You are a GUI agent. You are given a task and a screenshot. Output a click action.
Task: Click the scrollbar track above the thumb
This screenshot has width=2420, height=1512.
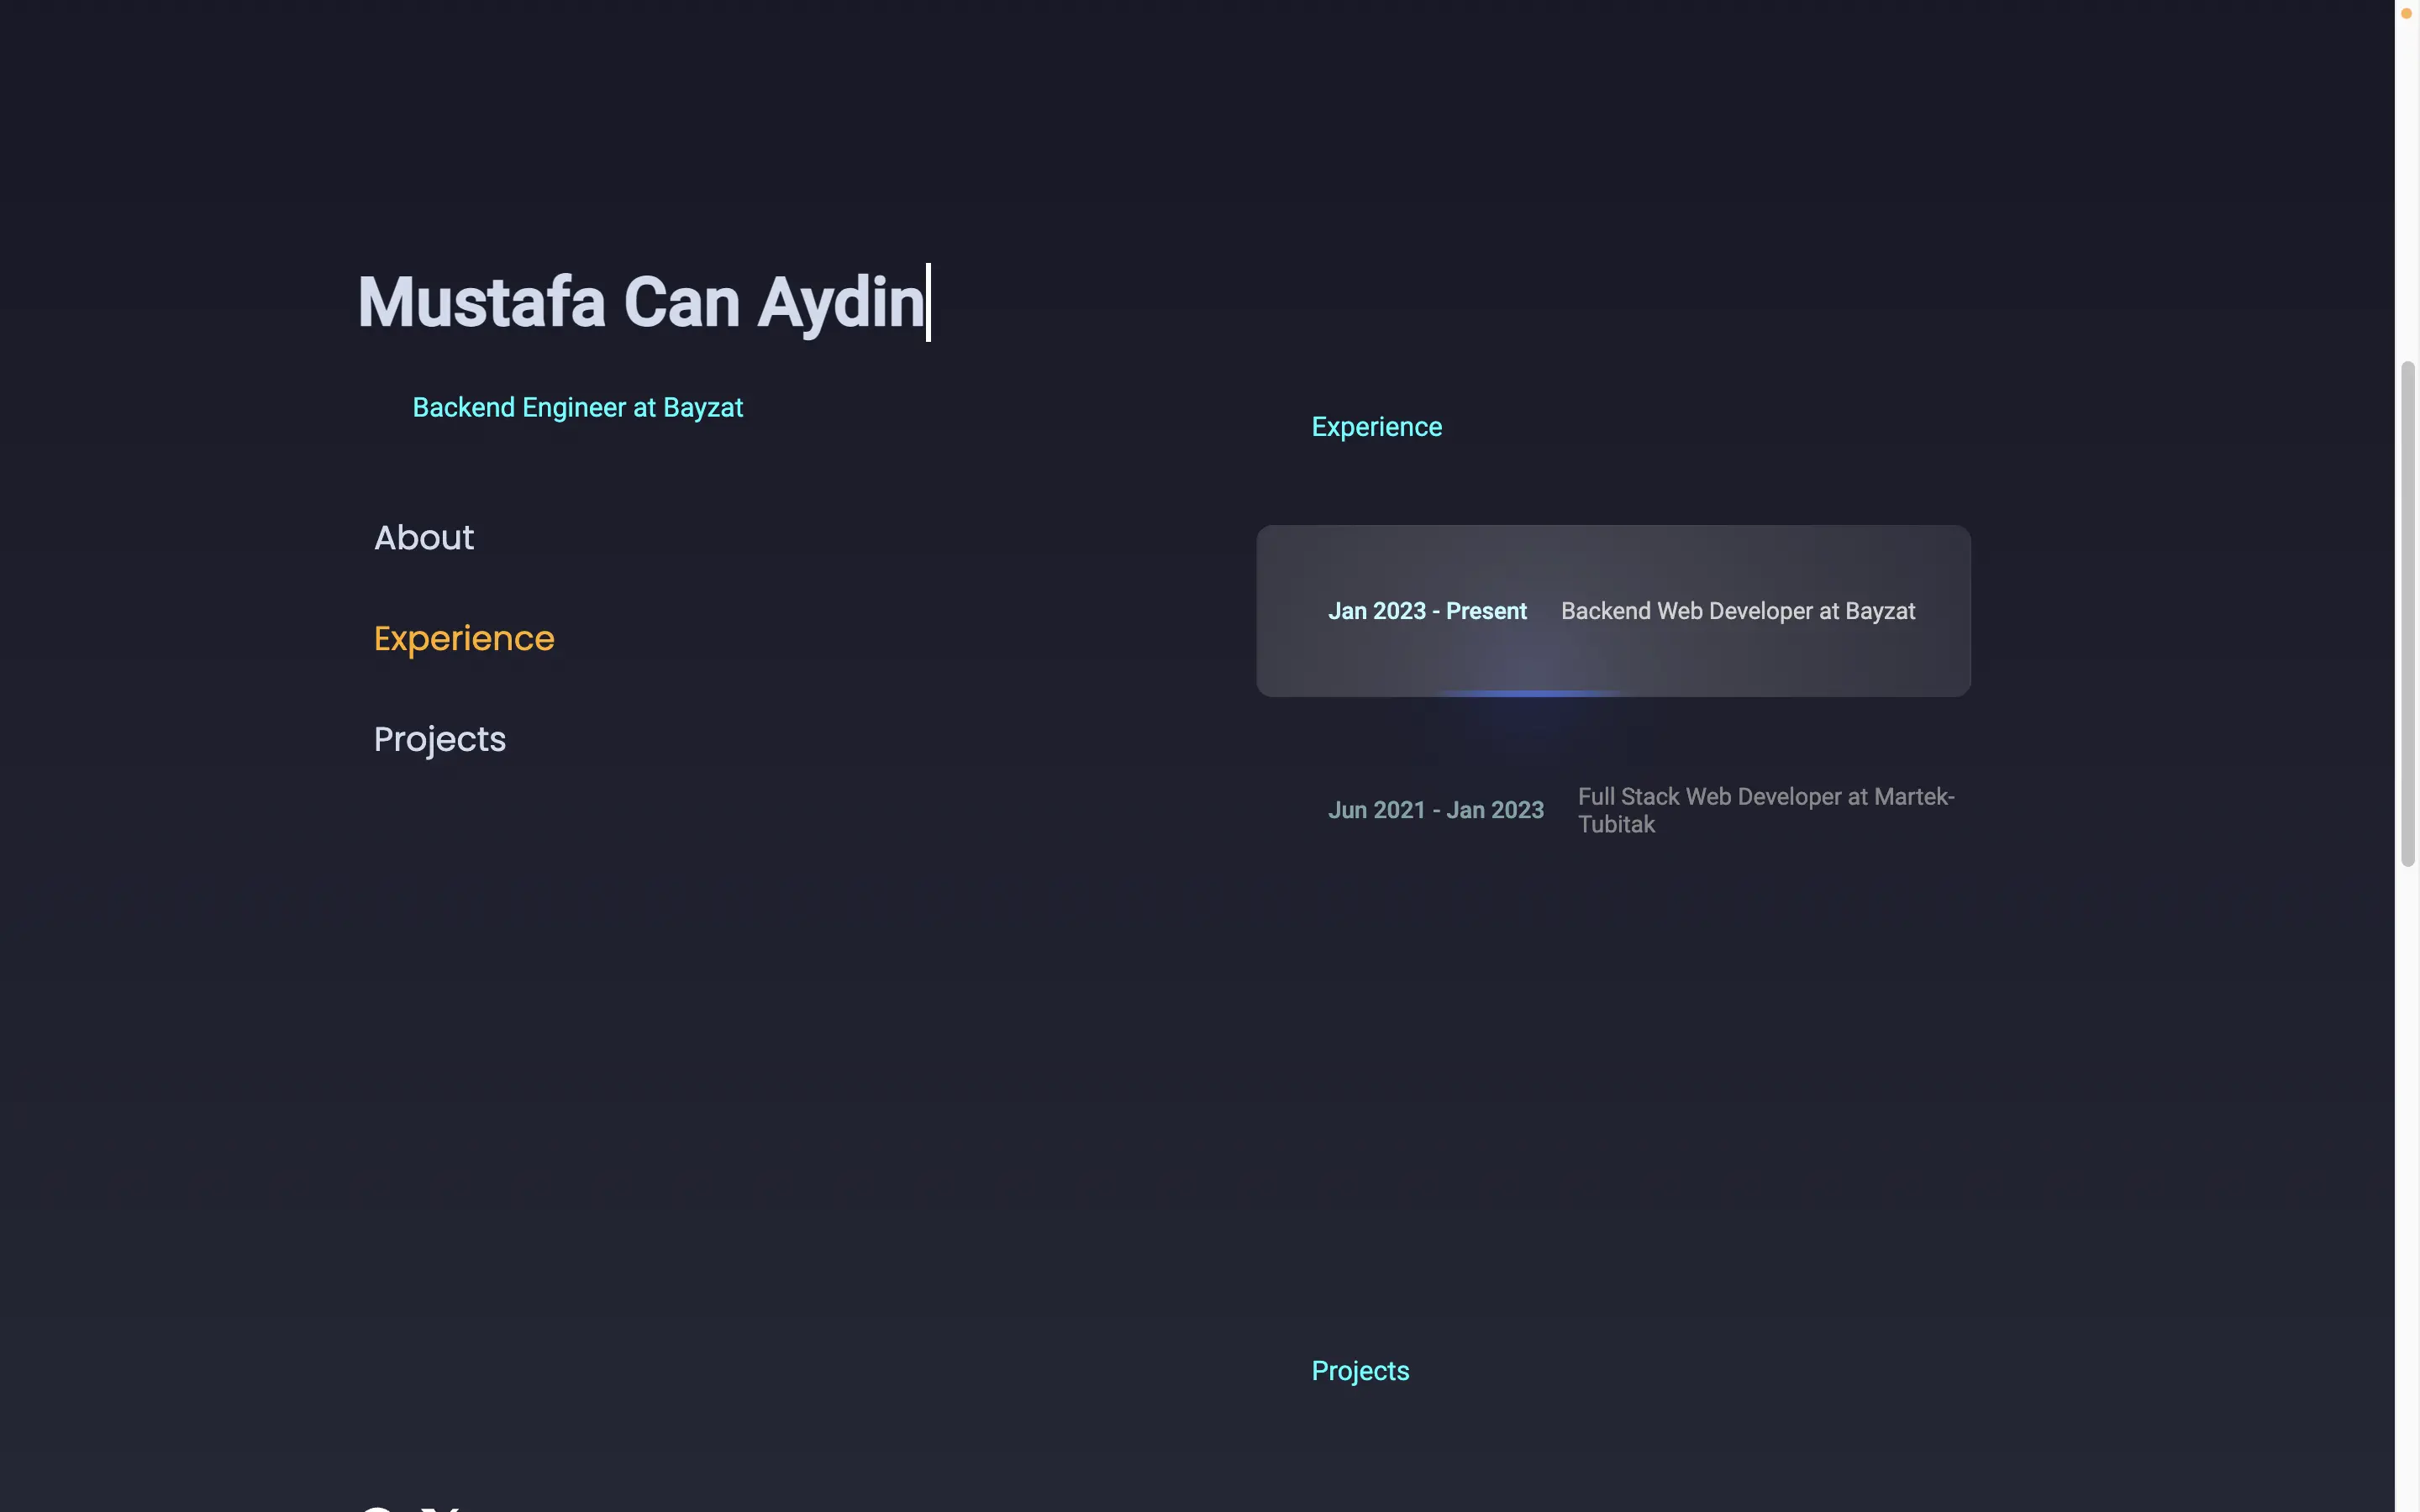(2407, 190)
